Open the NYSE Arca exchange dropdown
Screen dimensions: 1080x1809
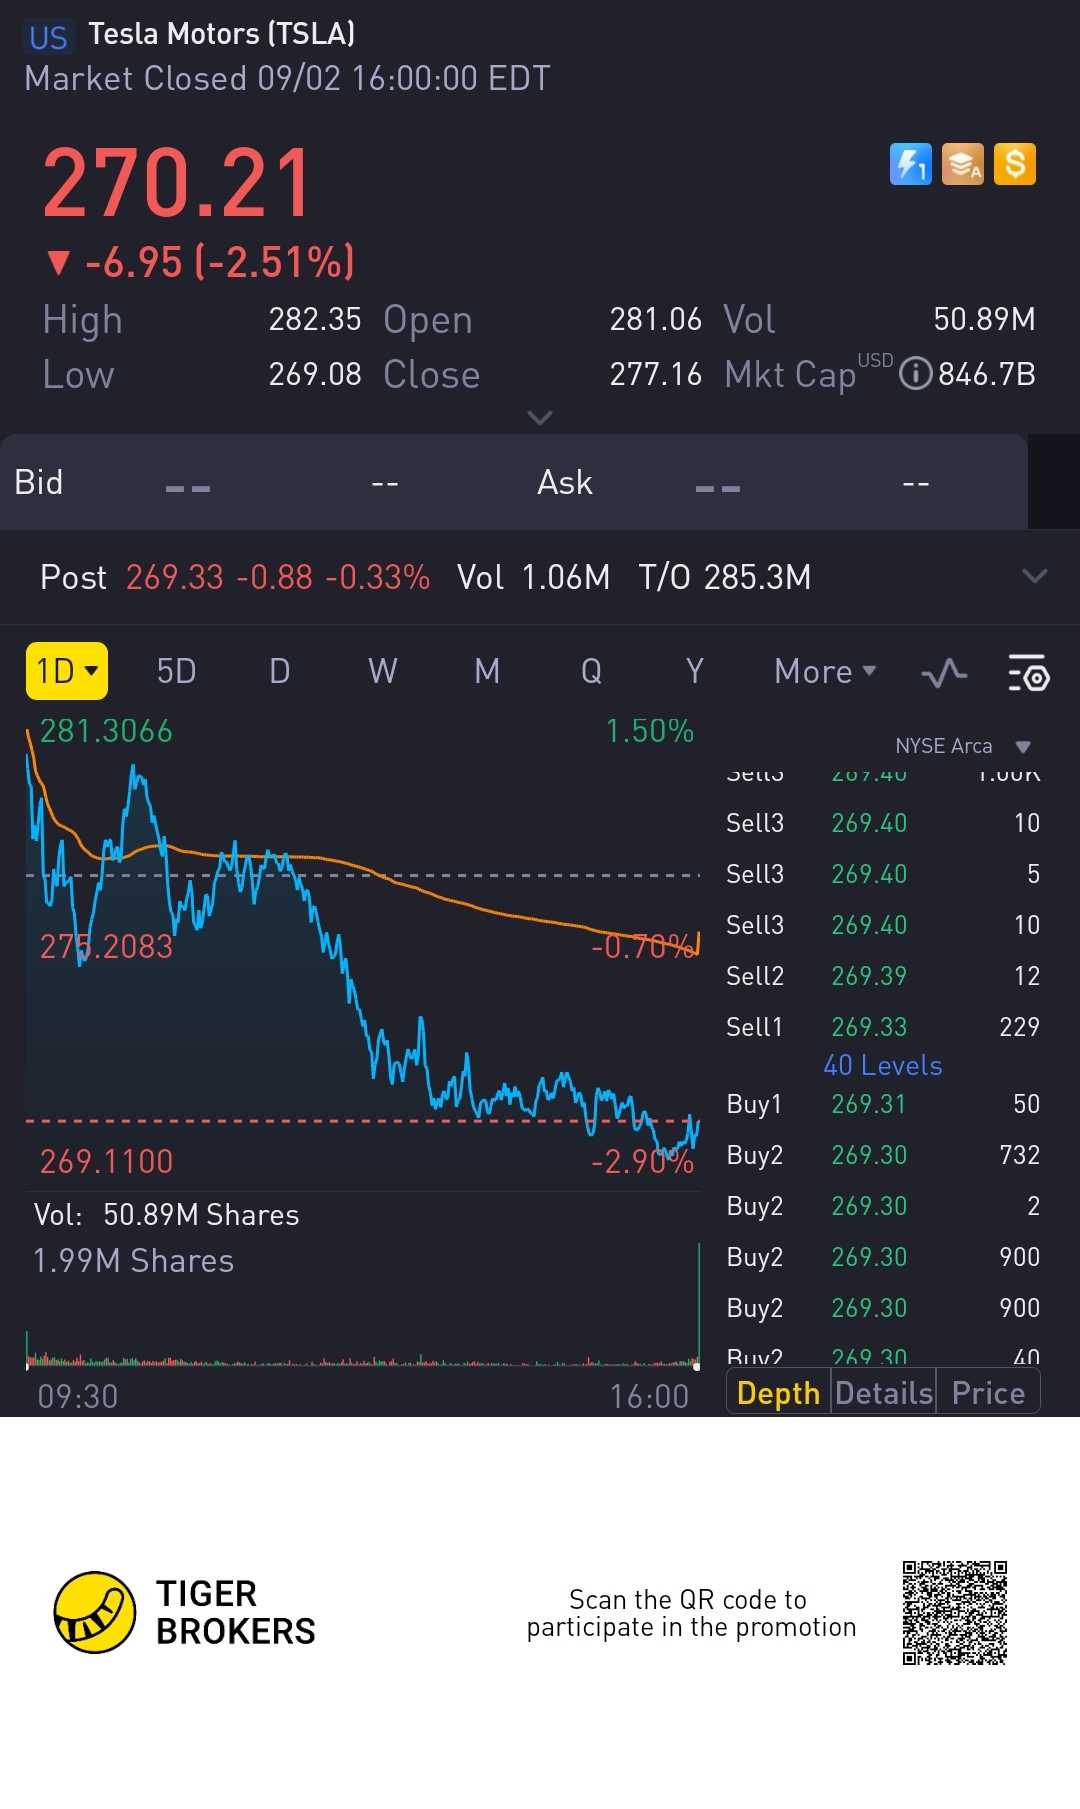pos(1022,747)
